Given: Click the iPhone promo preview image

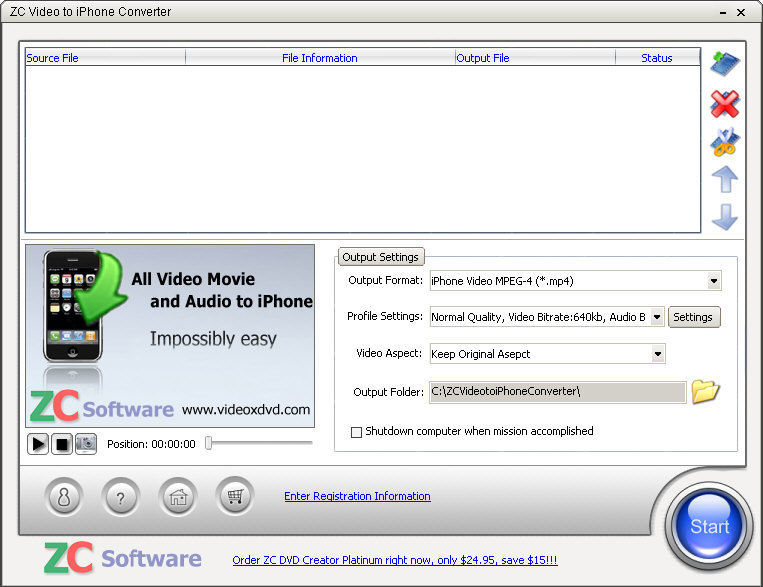Looking at the screenshot, I should pos(170,336).
